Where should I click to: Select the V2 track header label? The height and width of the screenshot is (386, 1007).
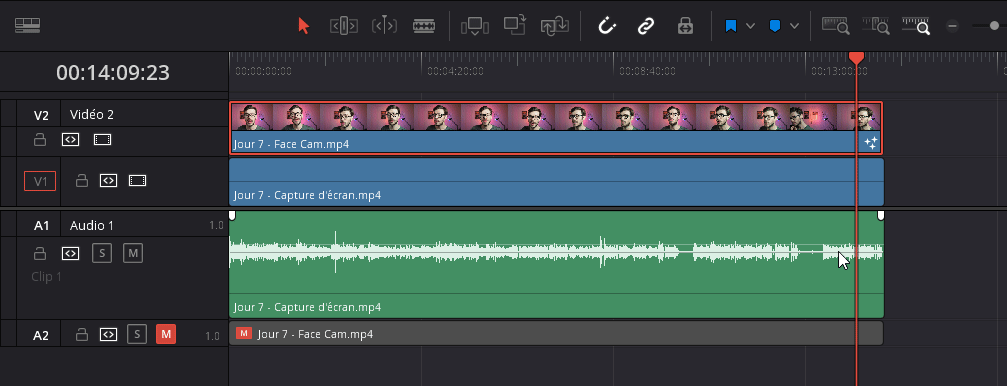(41, 116)
